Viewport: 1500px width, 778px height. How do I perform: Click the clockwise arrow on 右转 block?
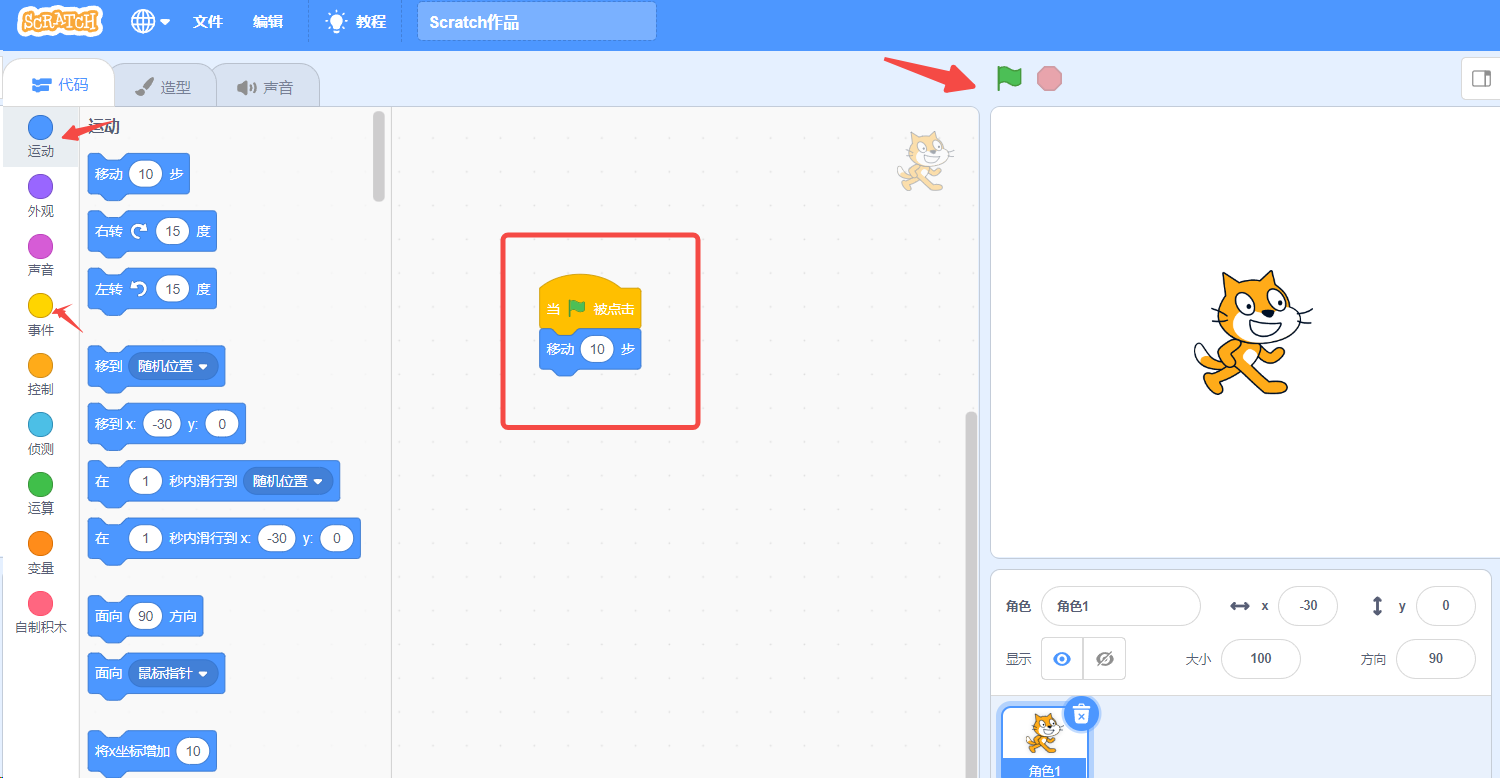tap(139, 231)
